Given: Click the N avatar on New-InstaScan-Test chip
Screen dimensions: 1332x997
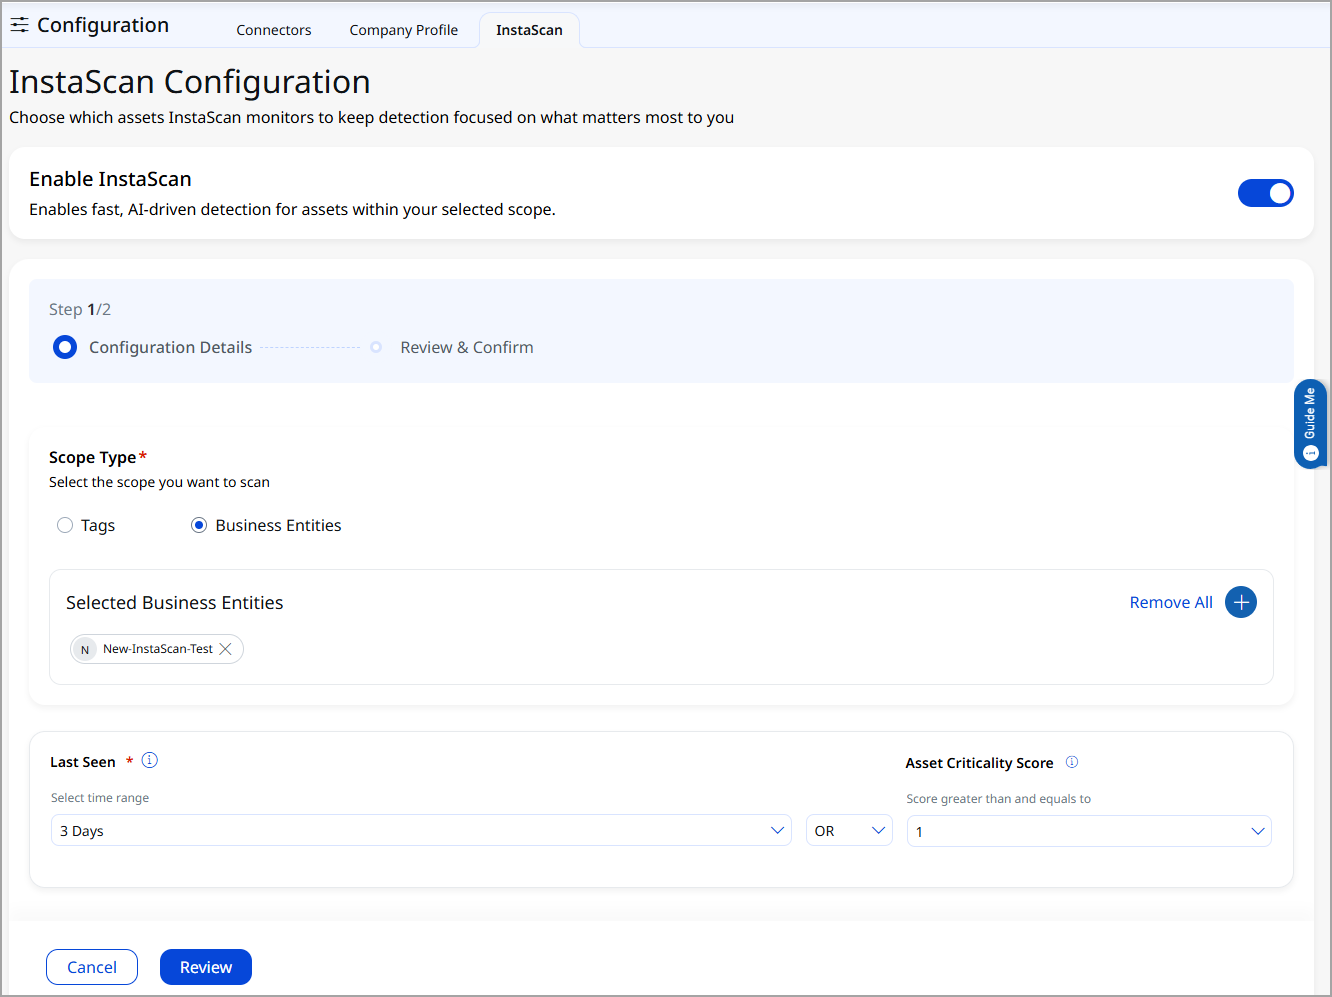Looking at the screenshot, I should [x=85, y=649].
